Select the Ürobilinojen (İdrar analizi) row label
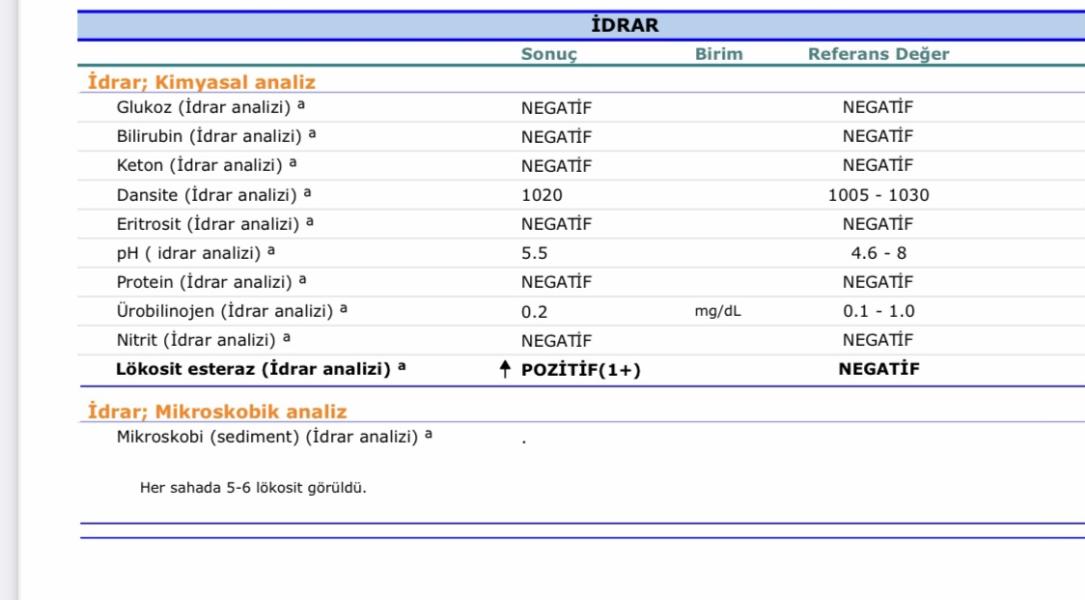 (x=232, y=311)
